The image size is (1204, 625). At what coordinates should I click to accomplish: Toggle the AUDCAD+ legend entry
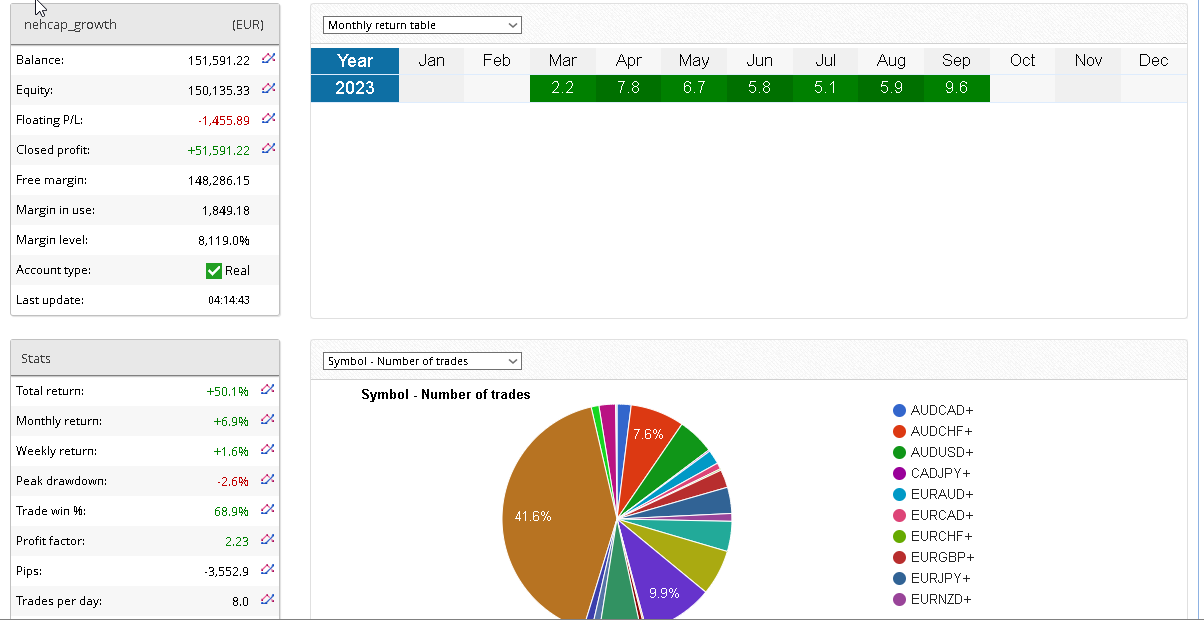tap(941, 411)
